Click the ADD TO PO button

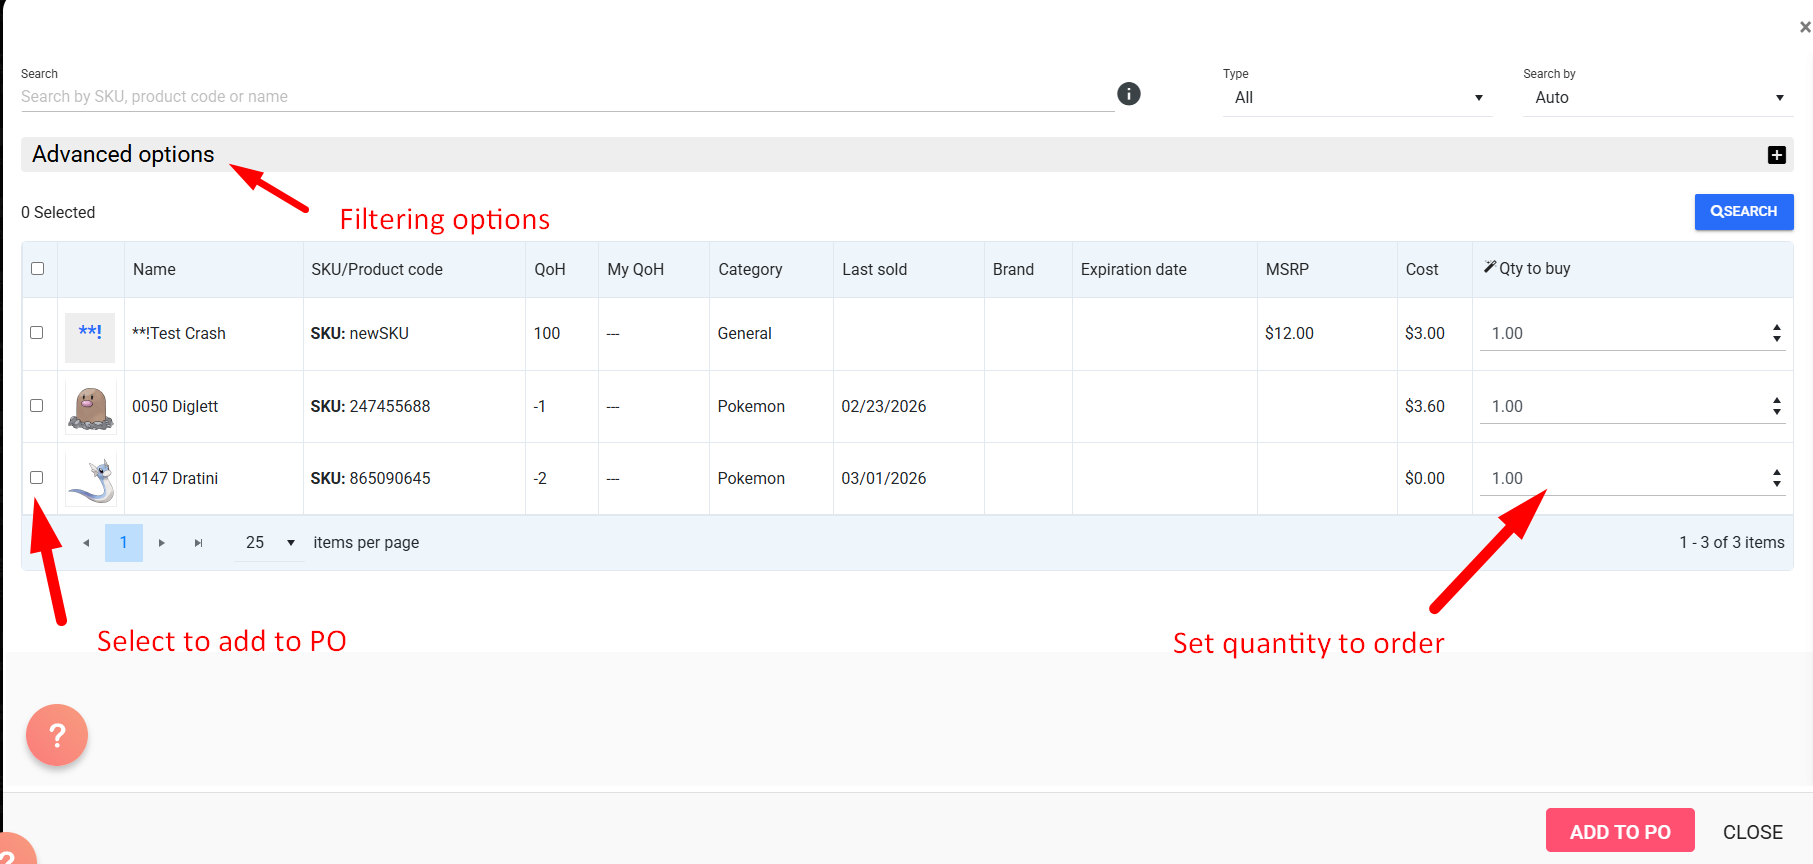point(1619,831)
